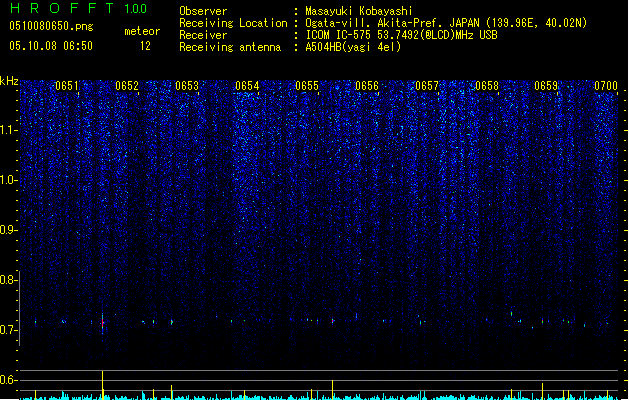Click the 1.0 kHz axis label
Screen dimensions: 629x400
click(x=8, y=180)
